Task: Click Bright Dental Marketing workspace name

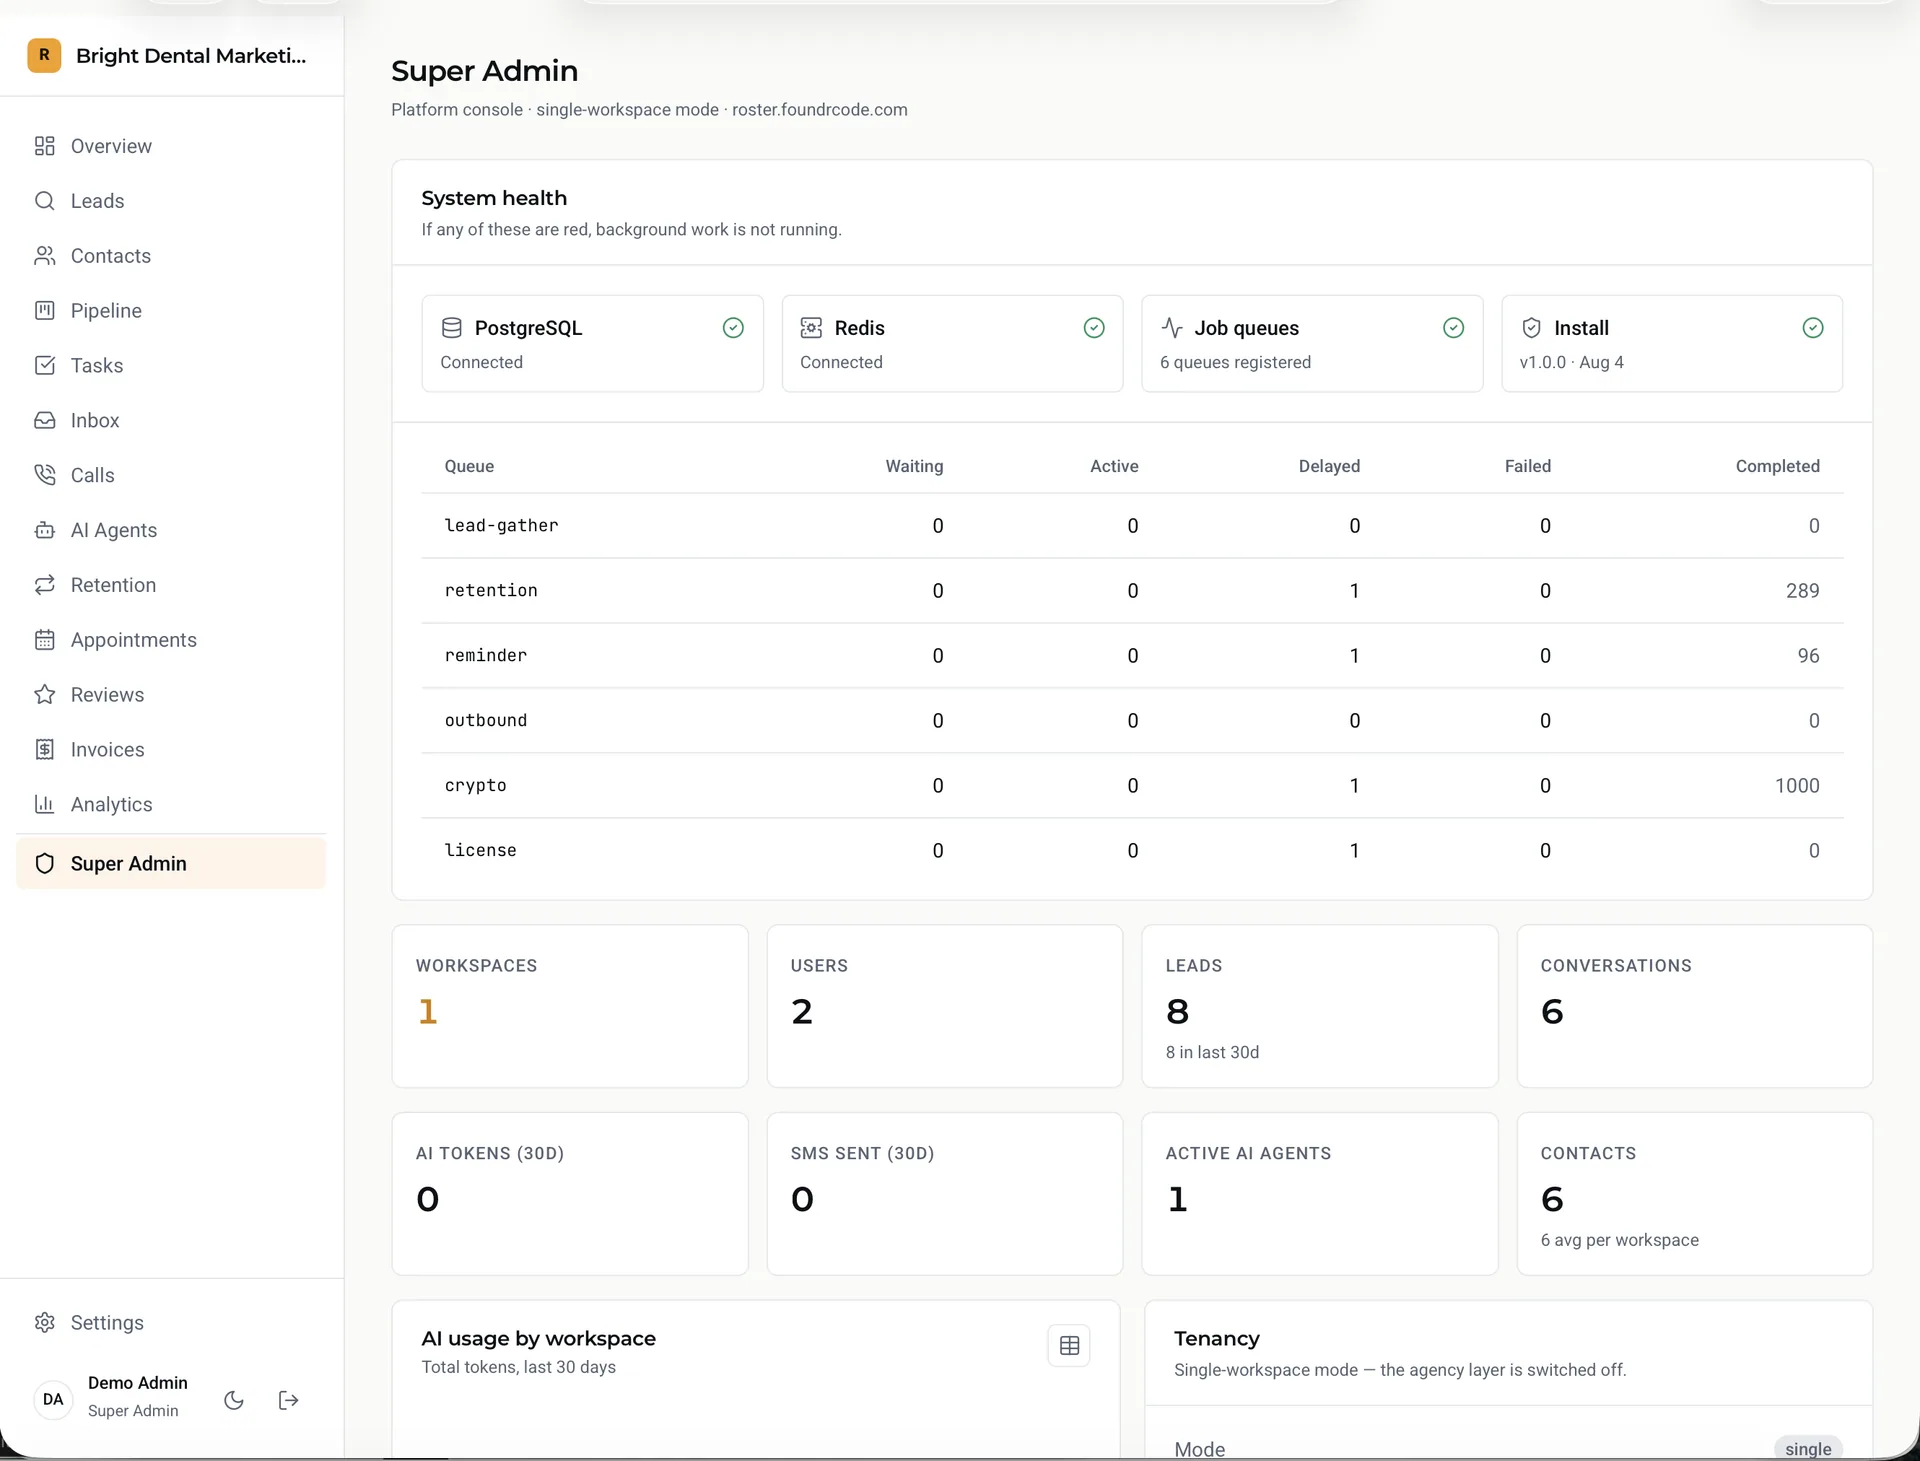Action: coord(191,56)
